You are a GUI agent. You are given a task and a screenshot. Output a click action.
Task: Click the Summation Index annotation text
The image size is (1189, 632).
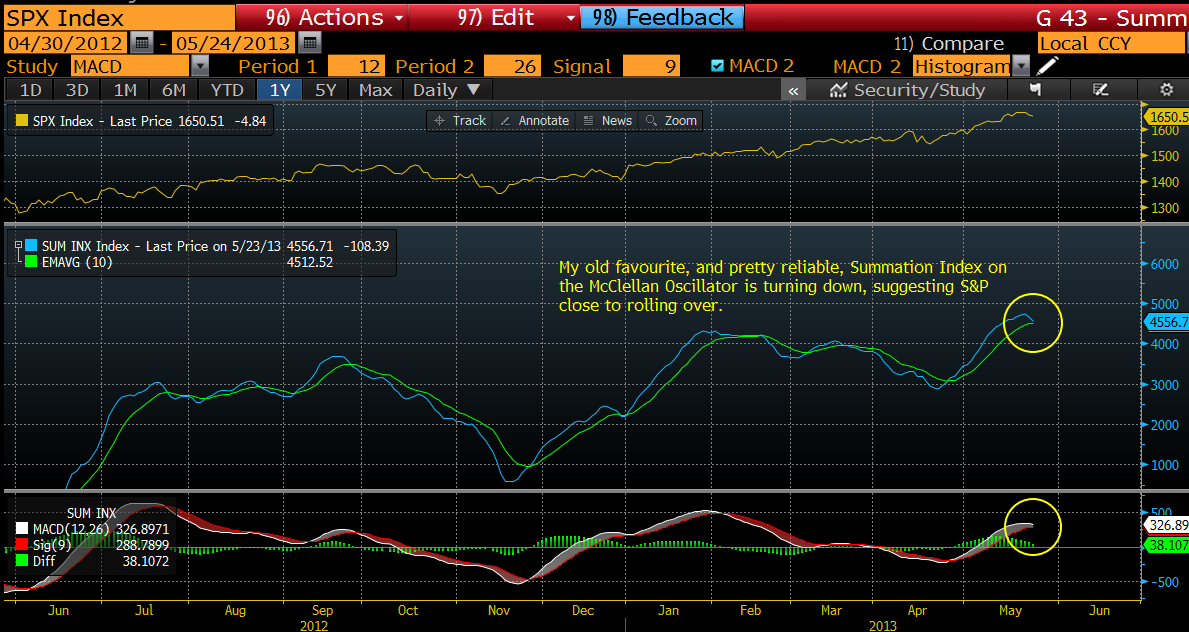point(784,286)
